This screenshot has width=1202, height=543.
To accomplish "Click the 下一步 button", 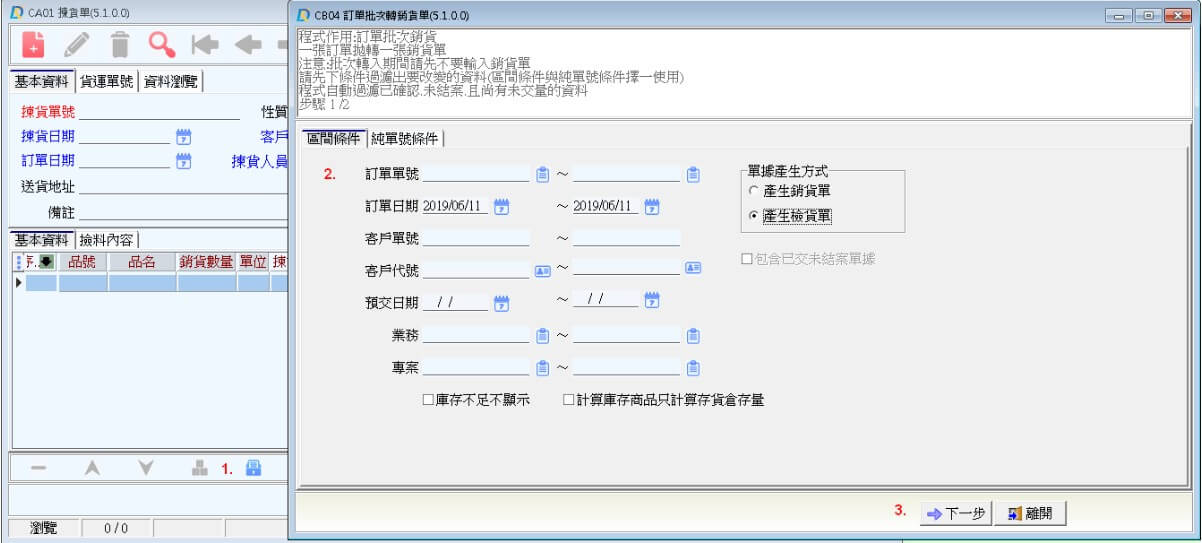I will click(955, 513).
